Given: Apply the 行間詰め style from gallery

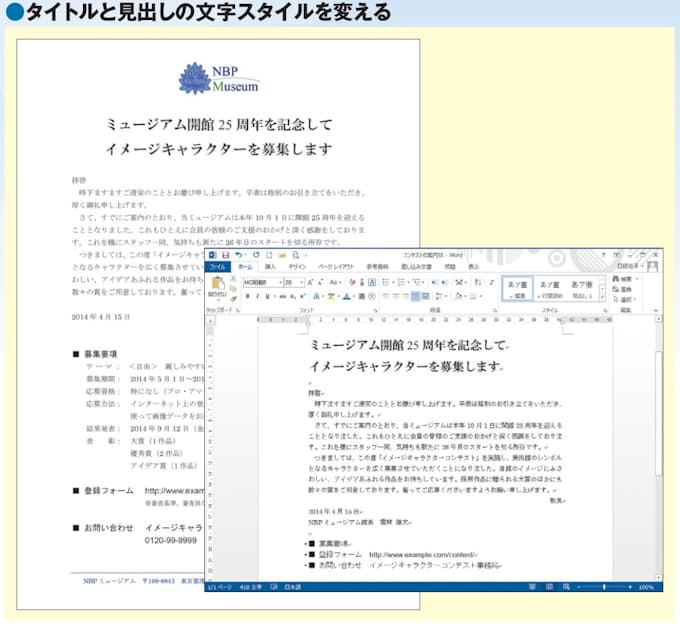Looking at the screenshot, I should (550, 289).
